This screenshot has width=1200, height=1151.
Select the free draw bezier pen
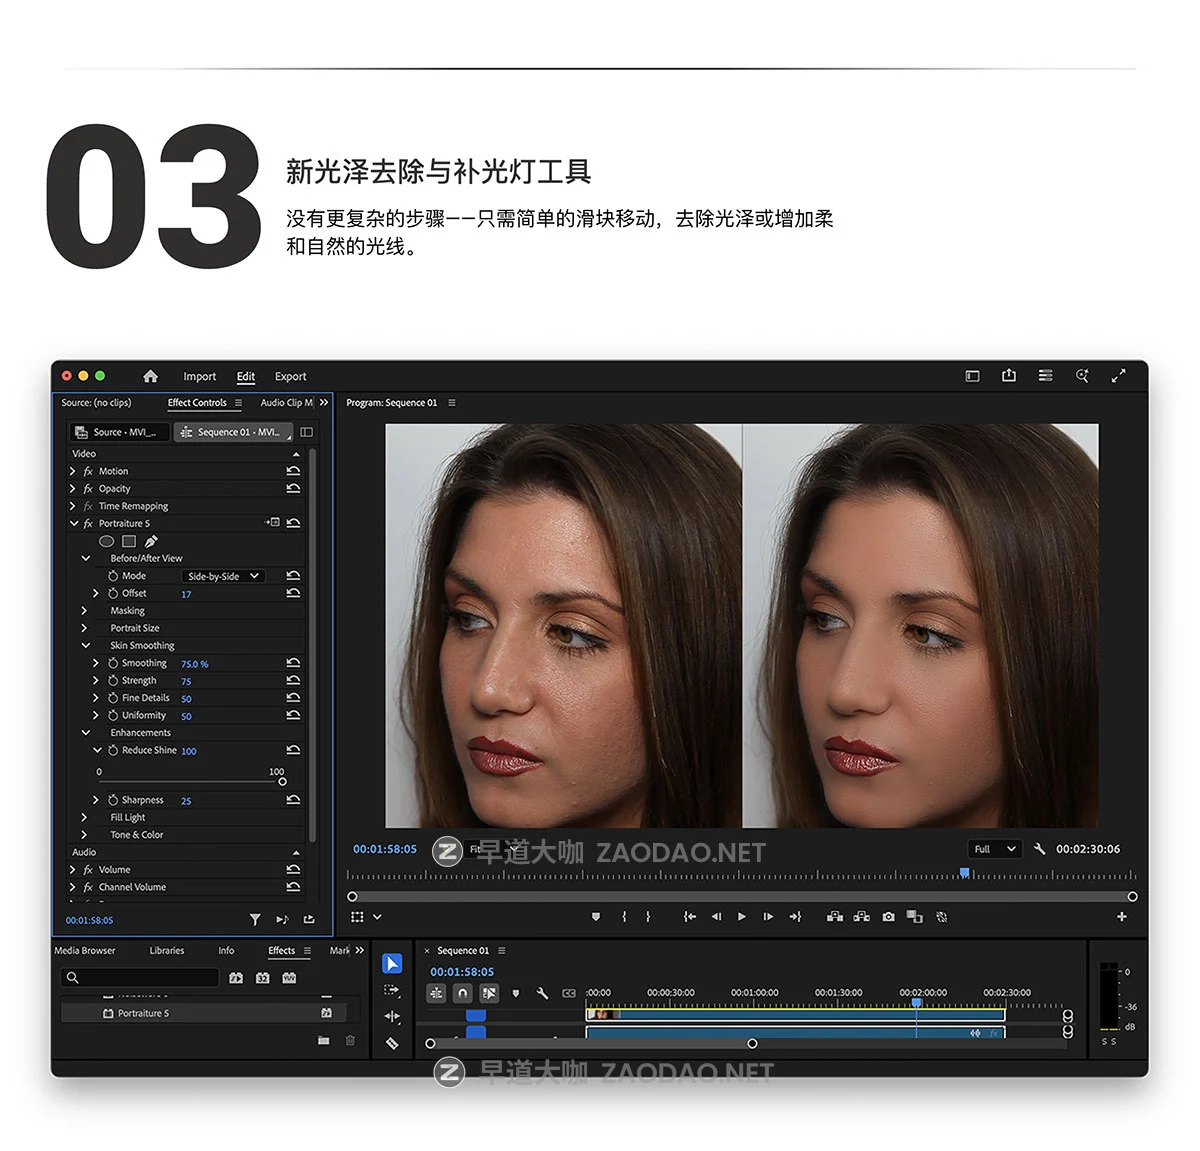[152, 541]
